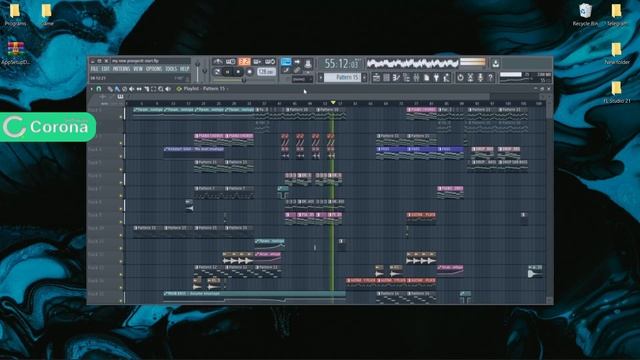Viewport: 640px width, 360px height.
Task: Open the main snap selector dropdown
Action: point(302,79)
